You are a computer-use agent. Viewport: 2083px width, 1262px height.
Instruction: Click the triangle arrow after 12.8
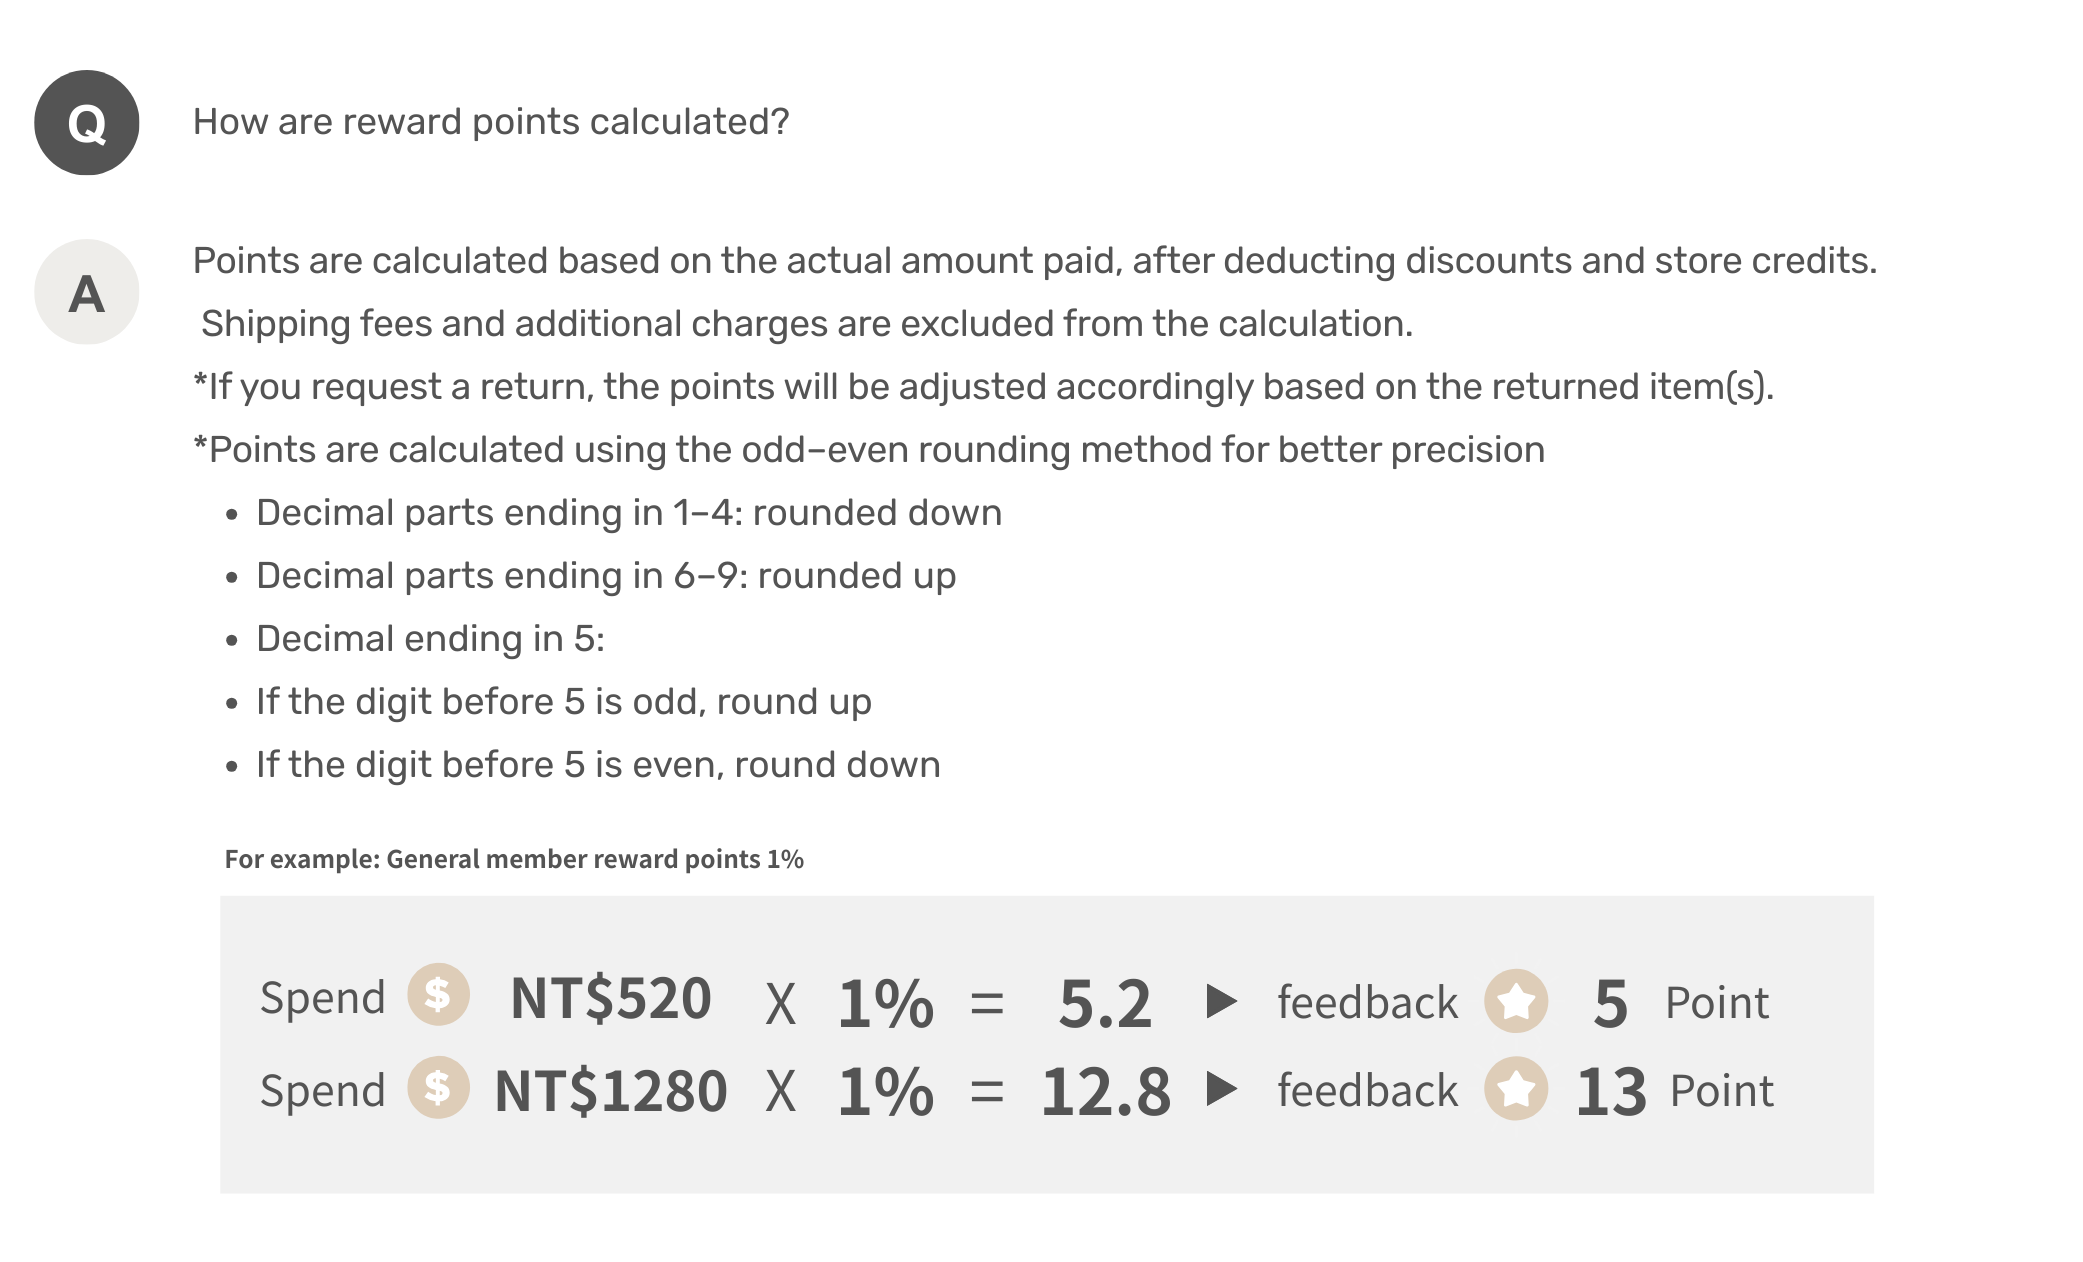coord(1221,1089)
